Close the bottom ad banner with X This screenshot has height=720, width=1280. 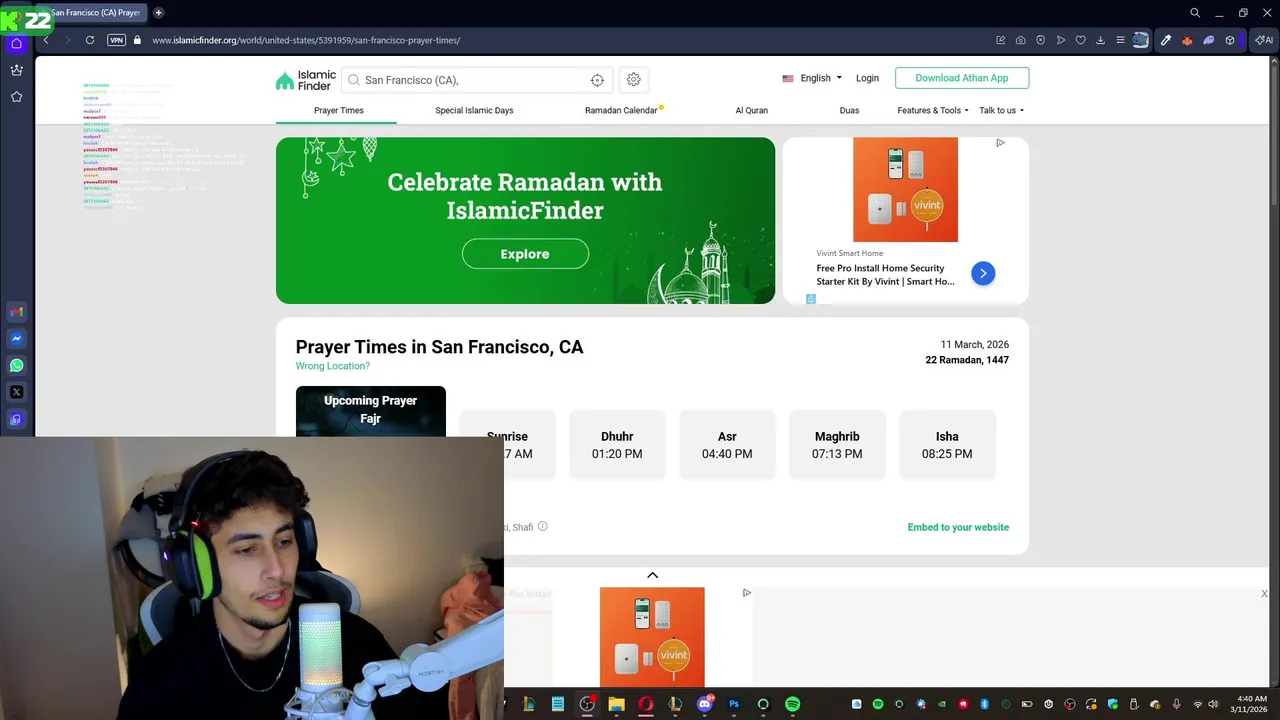click(x=1264, y=594)
